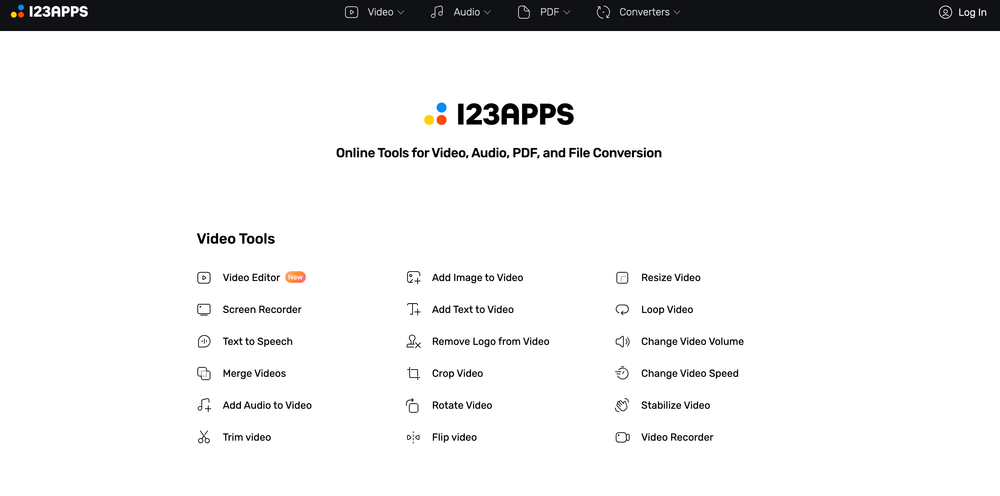Open the Rotate Video link

pos(462,405)
